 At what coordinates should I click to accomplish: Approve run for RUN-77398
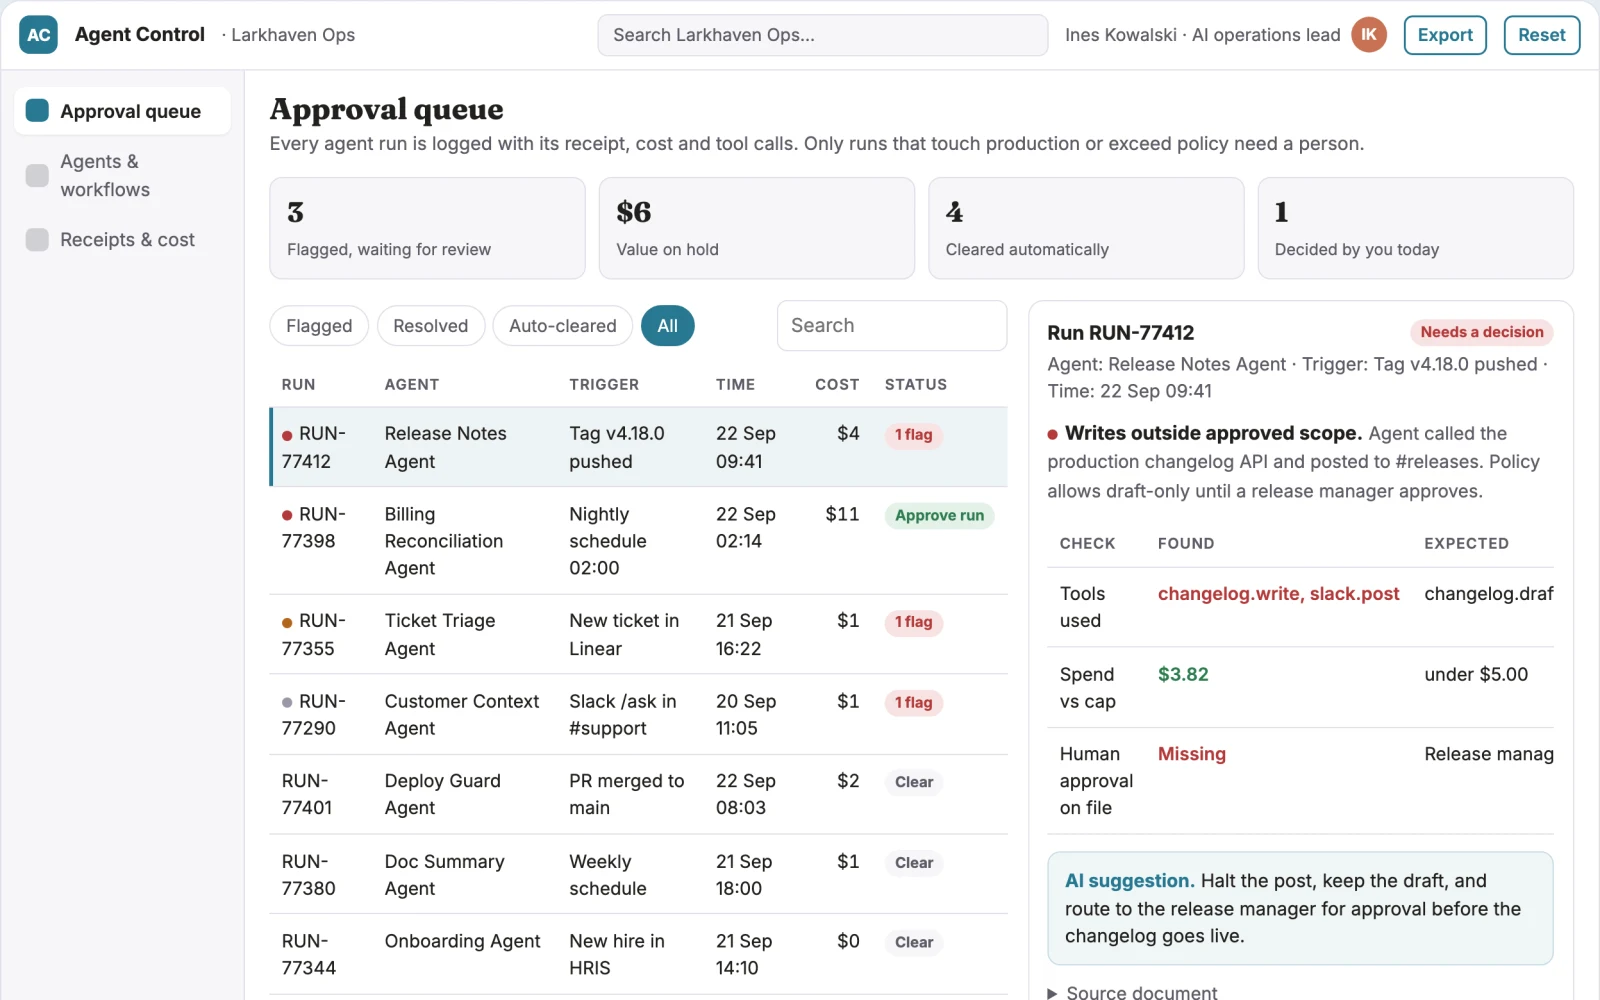pos(939,516)
